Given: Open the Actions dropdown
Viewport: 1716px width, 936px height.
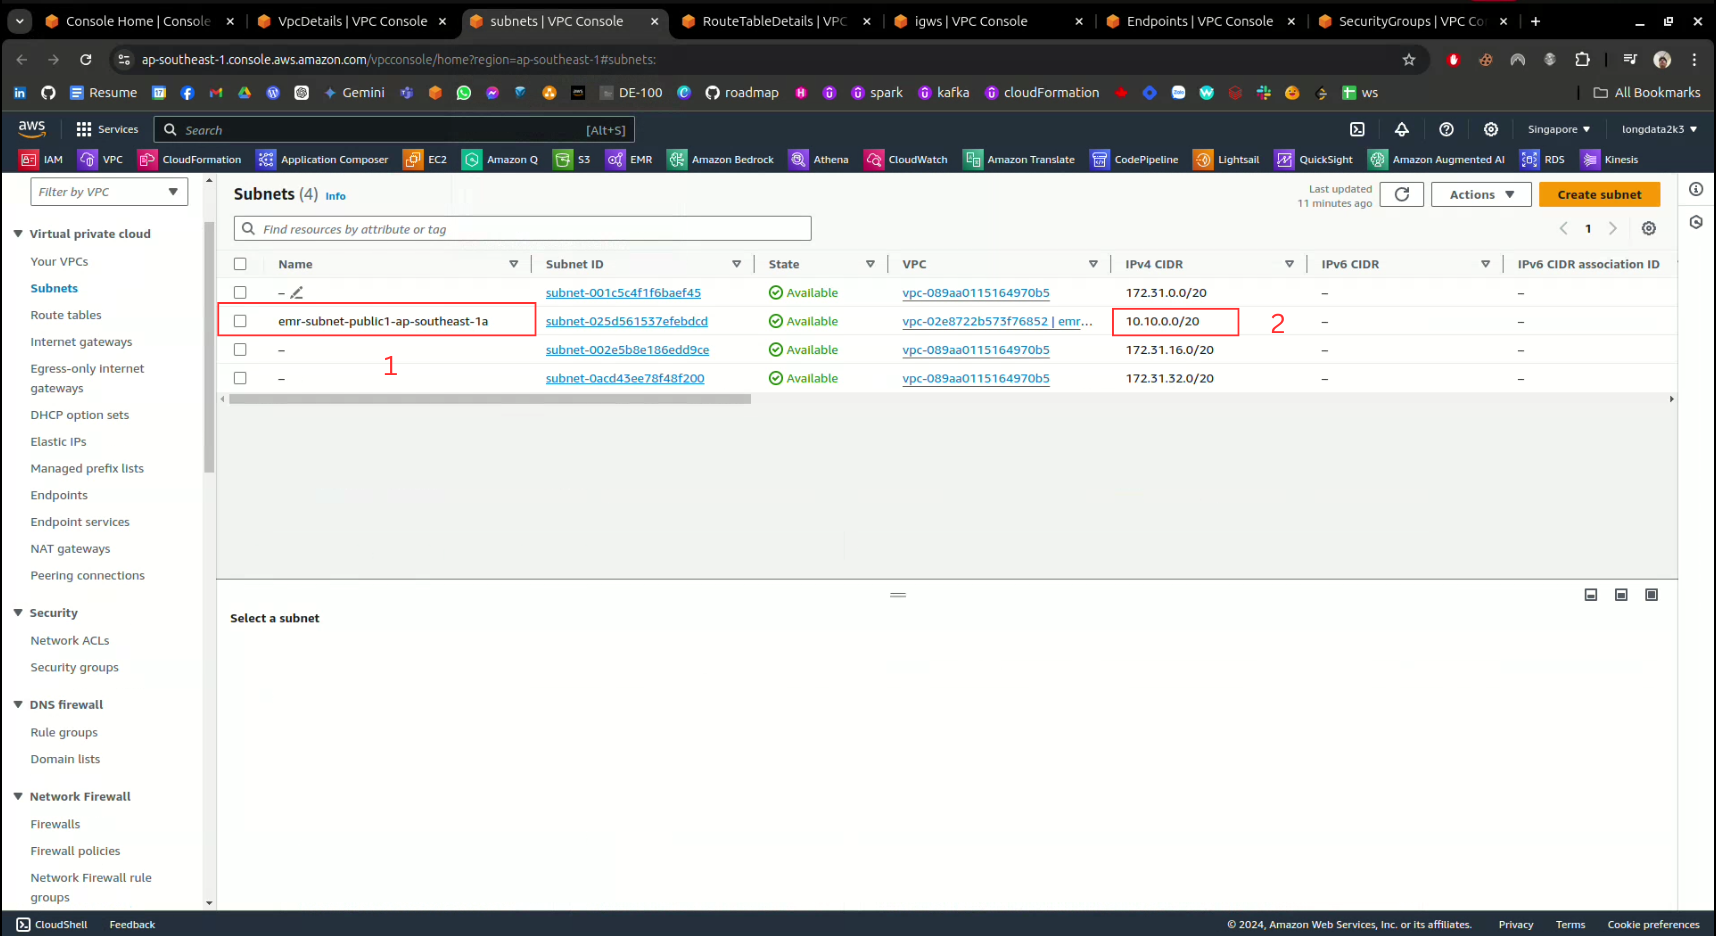Looking at the screenshot, I should point(1480,195).
